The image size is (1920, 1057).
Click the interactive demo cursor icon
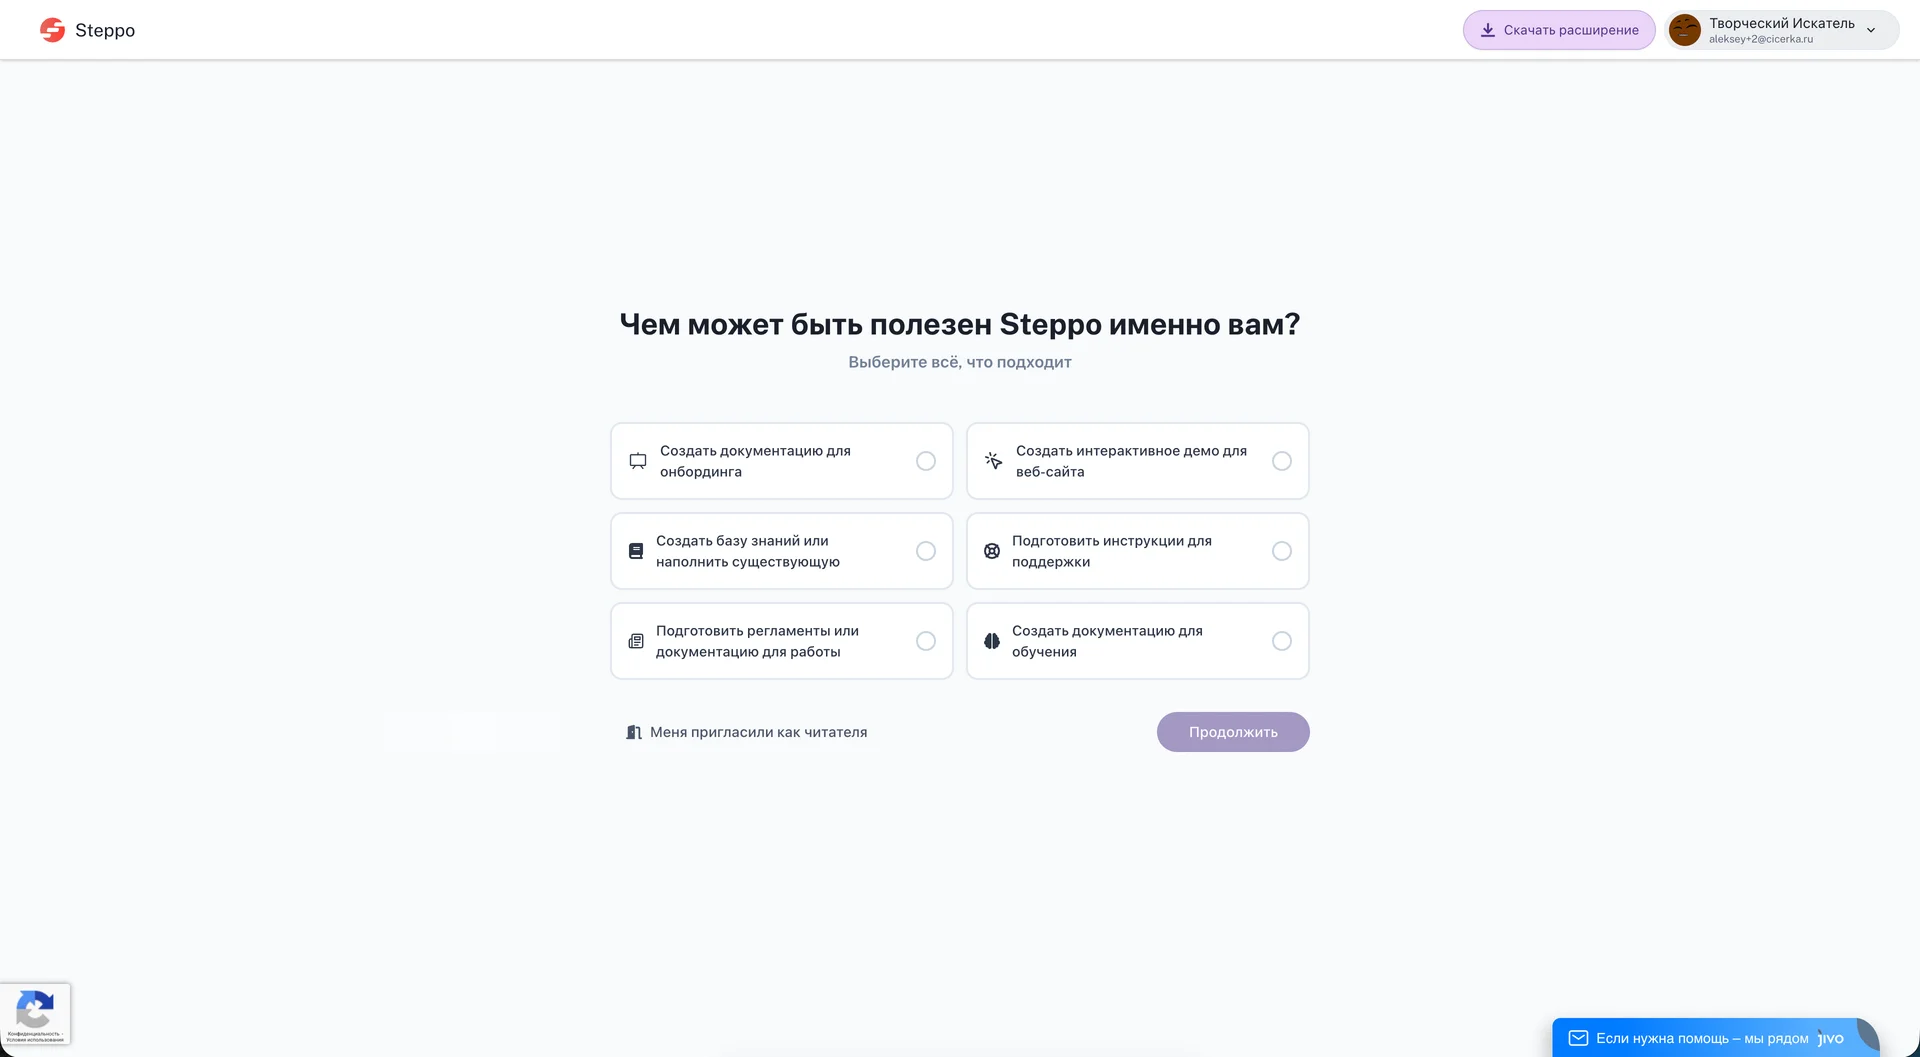[x=993, y=461]
